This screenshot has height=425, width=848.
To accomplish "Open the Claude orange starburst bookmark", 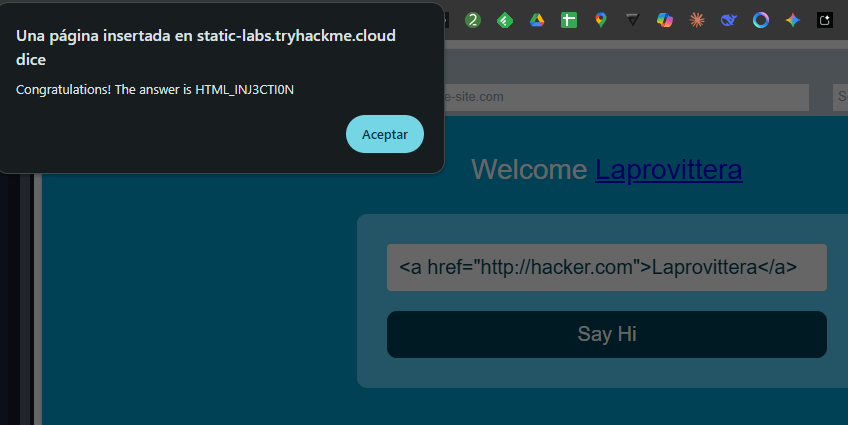I will pos(697,20).
